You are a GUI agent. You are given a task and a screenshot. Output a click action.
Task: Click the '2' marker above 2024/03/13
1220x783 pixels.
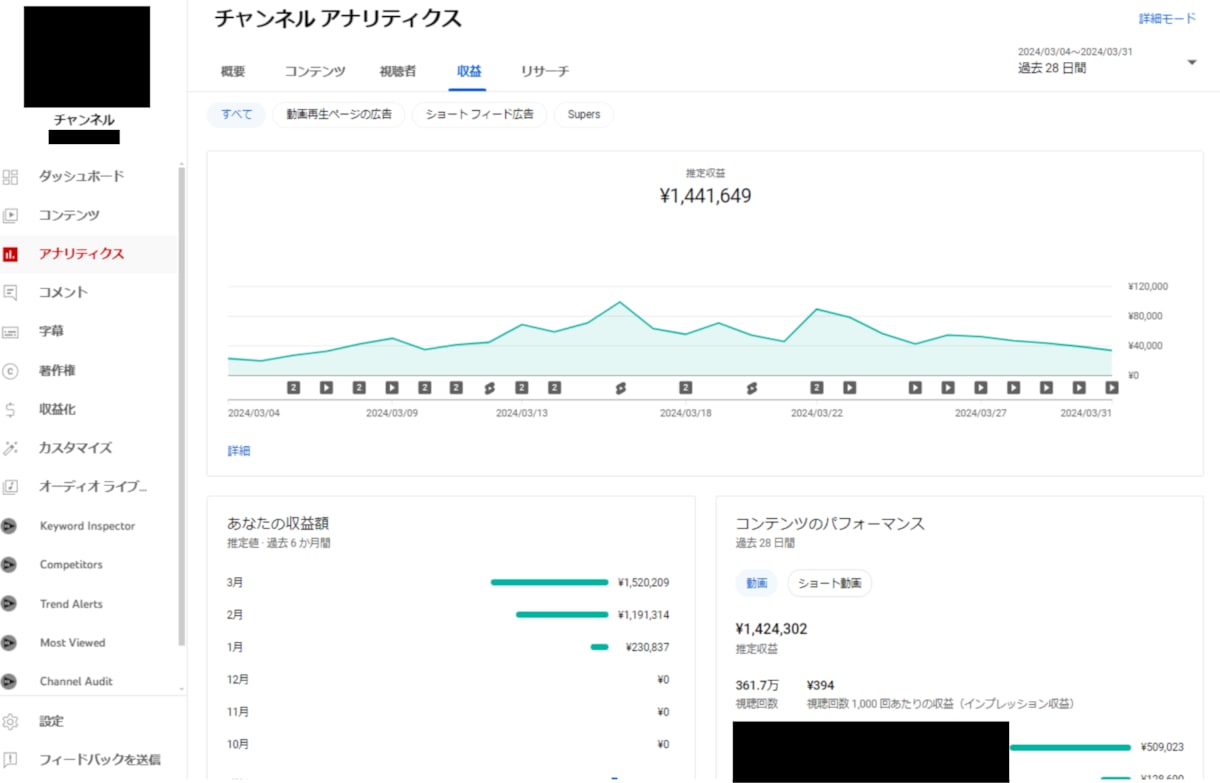pos(521,388)
